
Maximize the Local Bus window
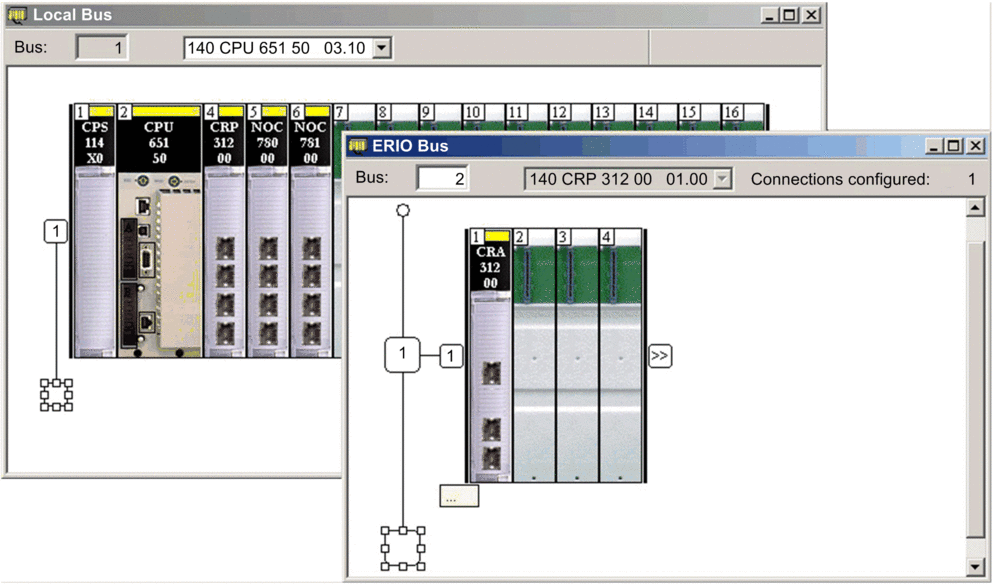790,15
